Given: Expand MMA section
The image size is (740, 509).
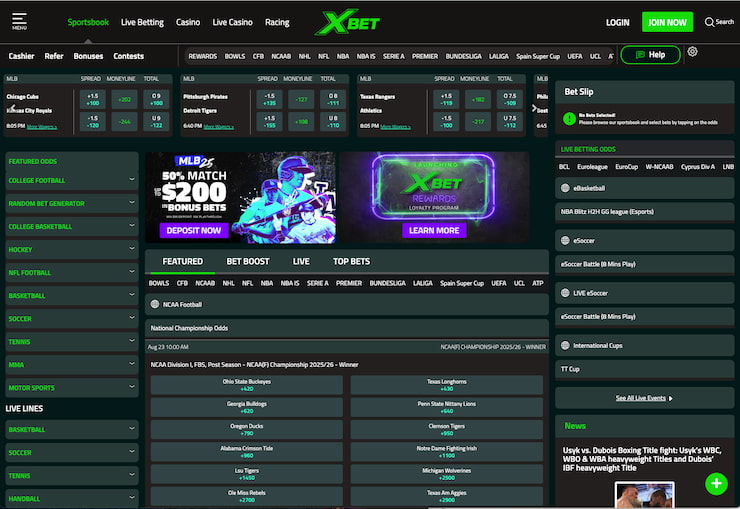Looking at the screenshot, I should click(x=72, y=365).
